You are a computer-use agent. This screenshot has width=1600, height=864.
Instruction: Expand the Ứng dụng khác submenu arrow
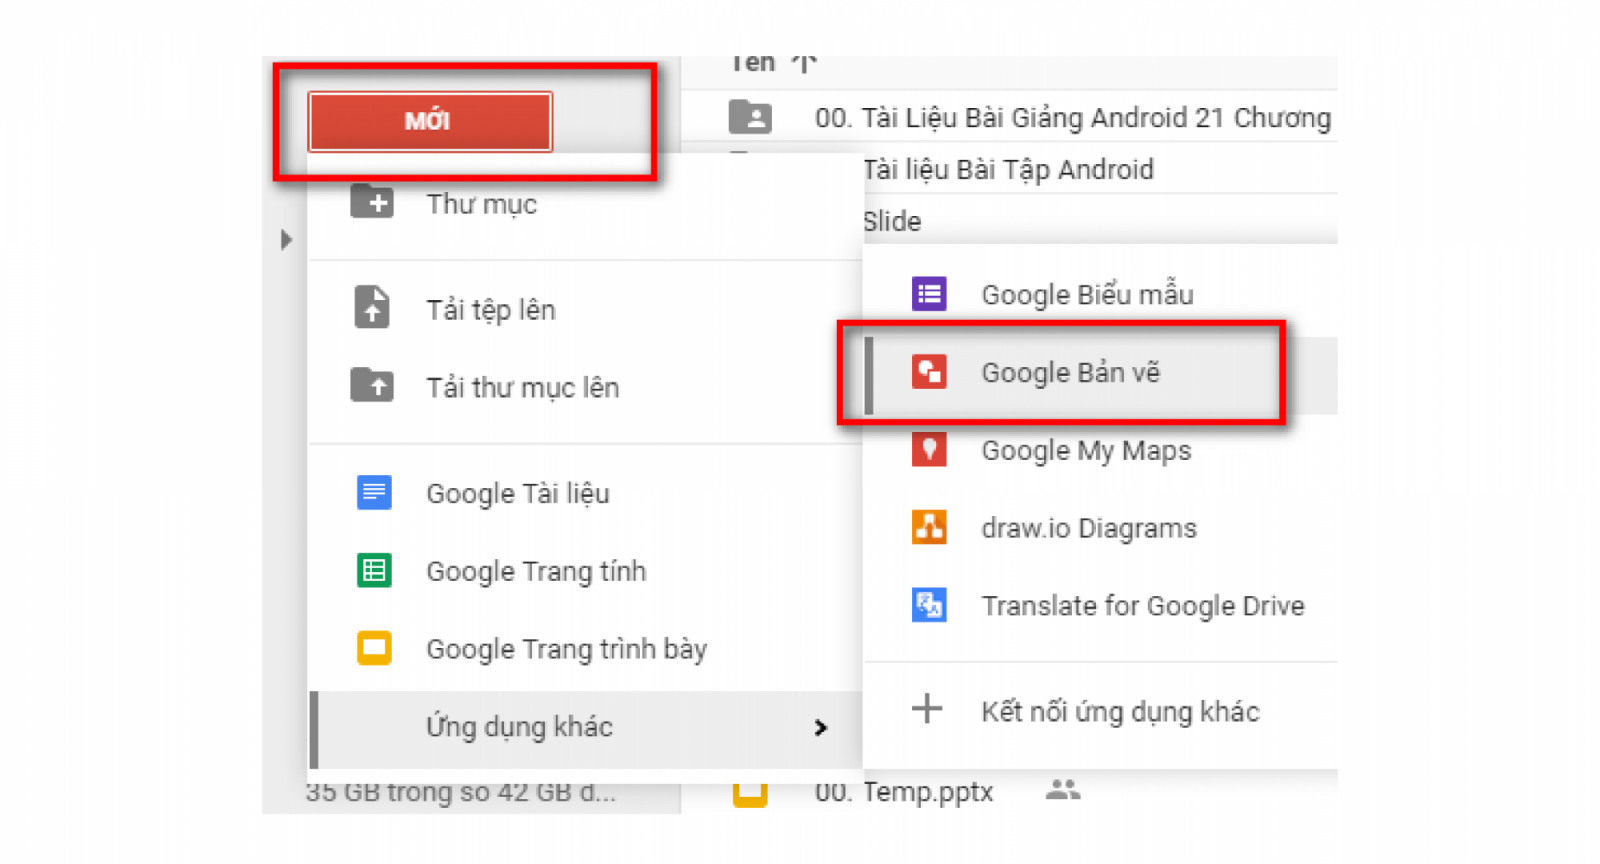(821, 727)
